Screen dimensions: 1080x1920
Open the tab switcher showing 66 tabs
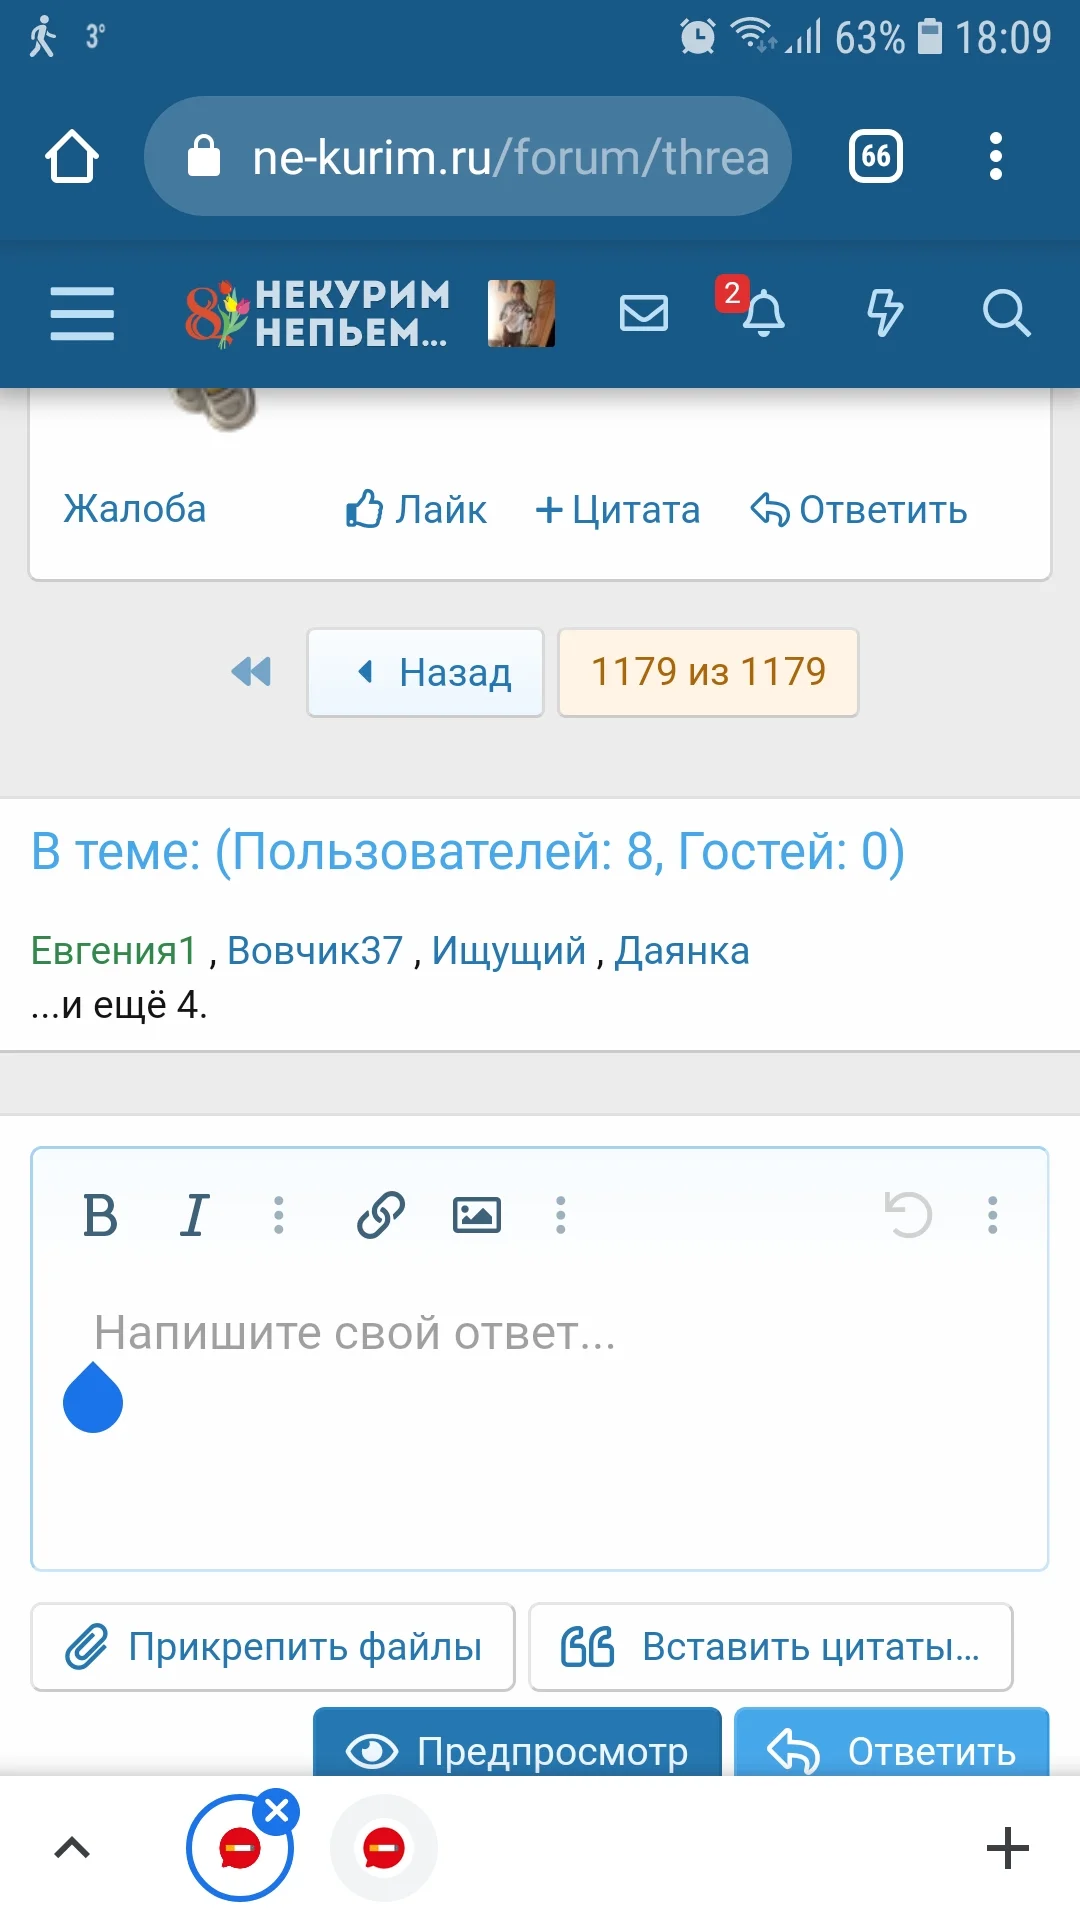point(876,157)
